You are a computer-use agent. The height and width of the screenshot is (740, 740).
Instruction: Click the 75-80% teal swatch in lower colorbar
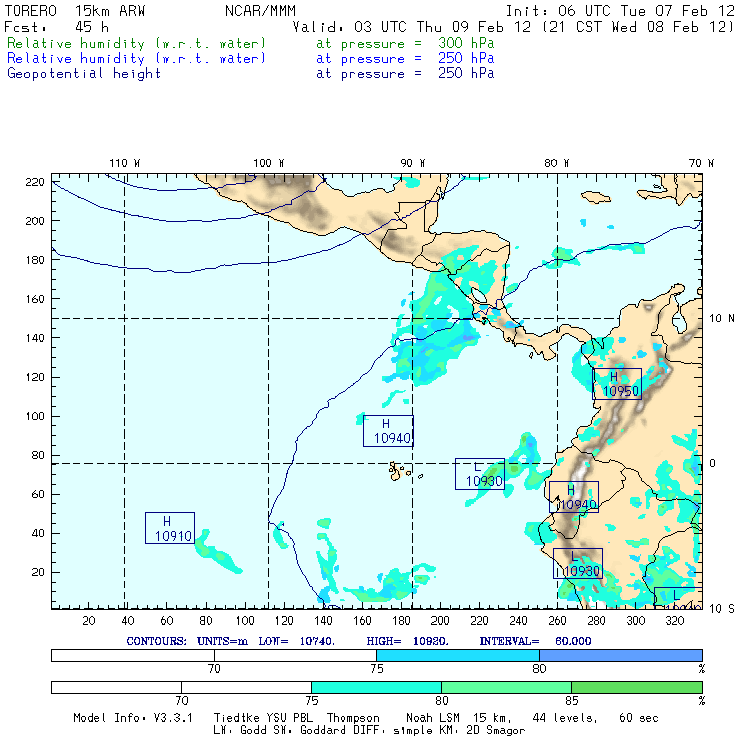tap(376, 687)
